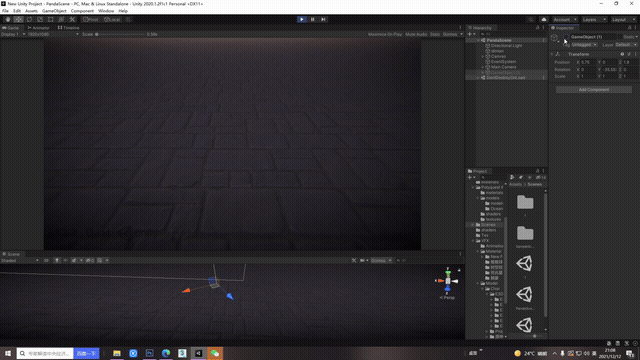Screen dimensions: 640x360
Task: Open the Layers dropdown
Action: [x=594, y=20]
